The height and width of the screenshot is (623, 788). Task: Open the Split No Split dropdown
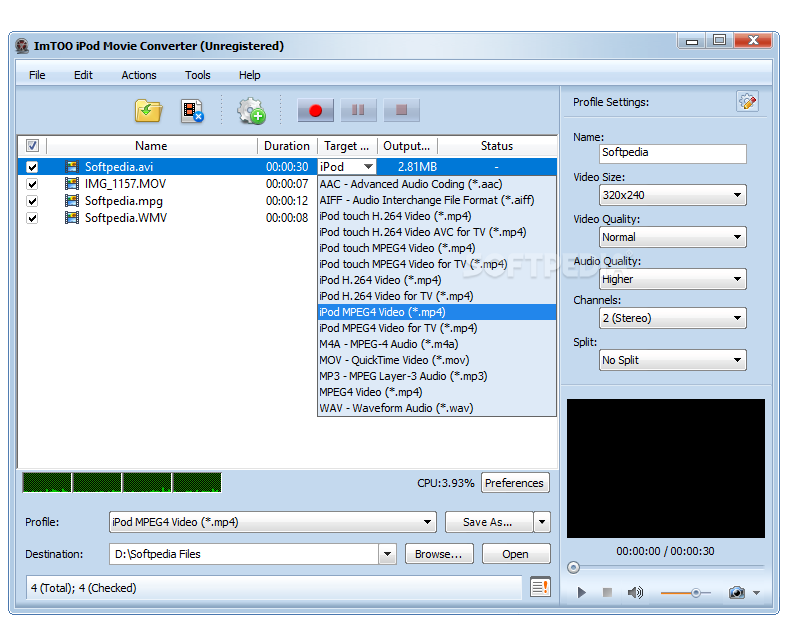coord(672,360)
